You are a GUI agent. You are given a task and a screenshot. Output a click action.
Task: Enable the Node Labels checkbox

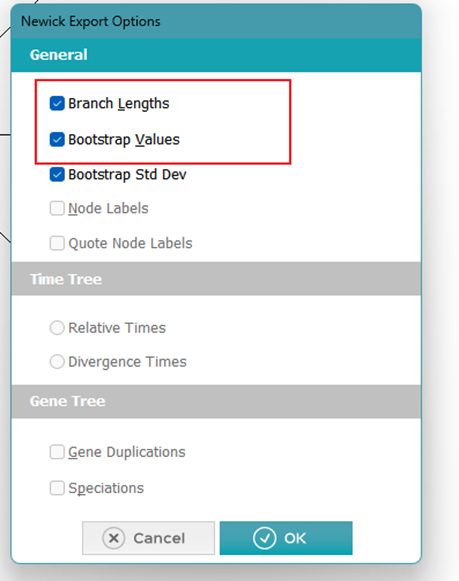[x=57, y=208]
